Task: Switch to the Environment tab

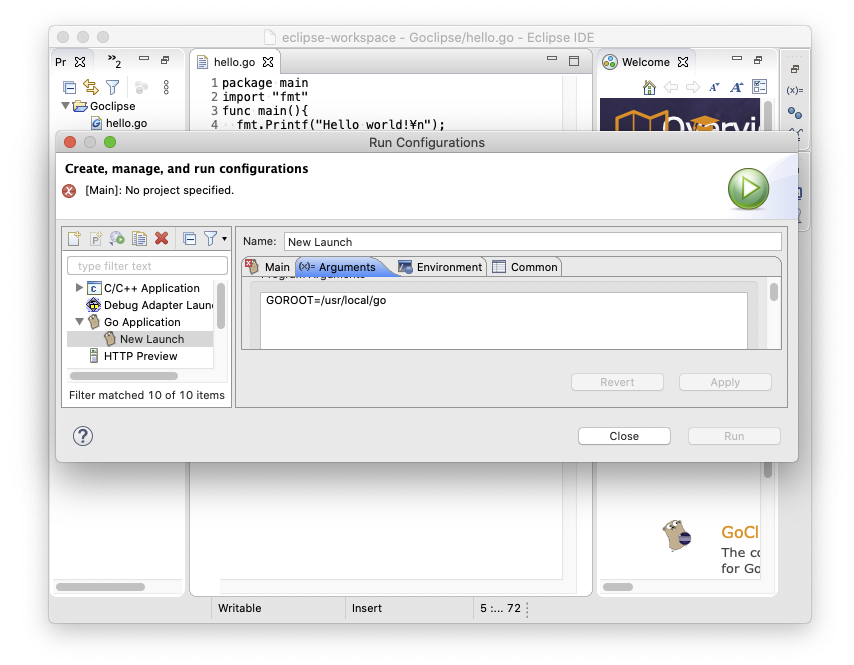Action: point(440,267)
